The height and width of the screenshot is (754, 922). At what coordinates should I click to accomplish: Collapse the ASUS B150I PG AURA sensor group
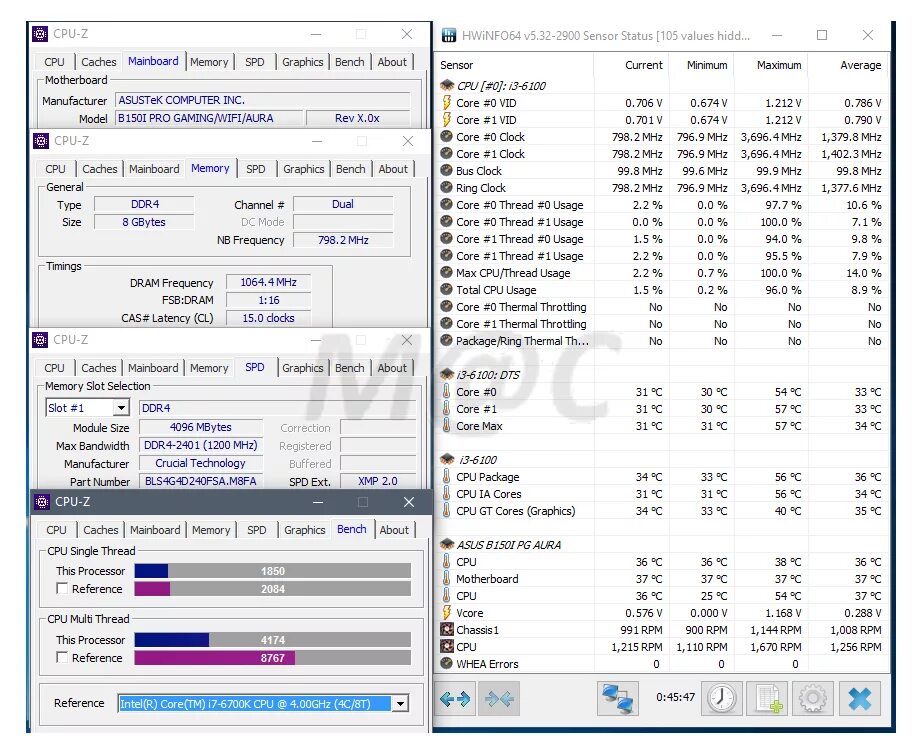[447, 545]
